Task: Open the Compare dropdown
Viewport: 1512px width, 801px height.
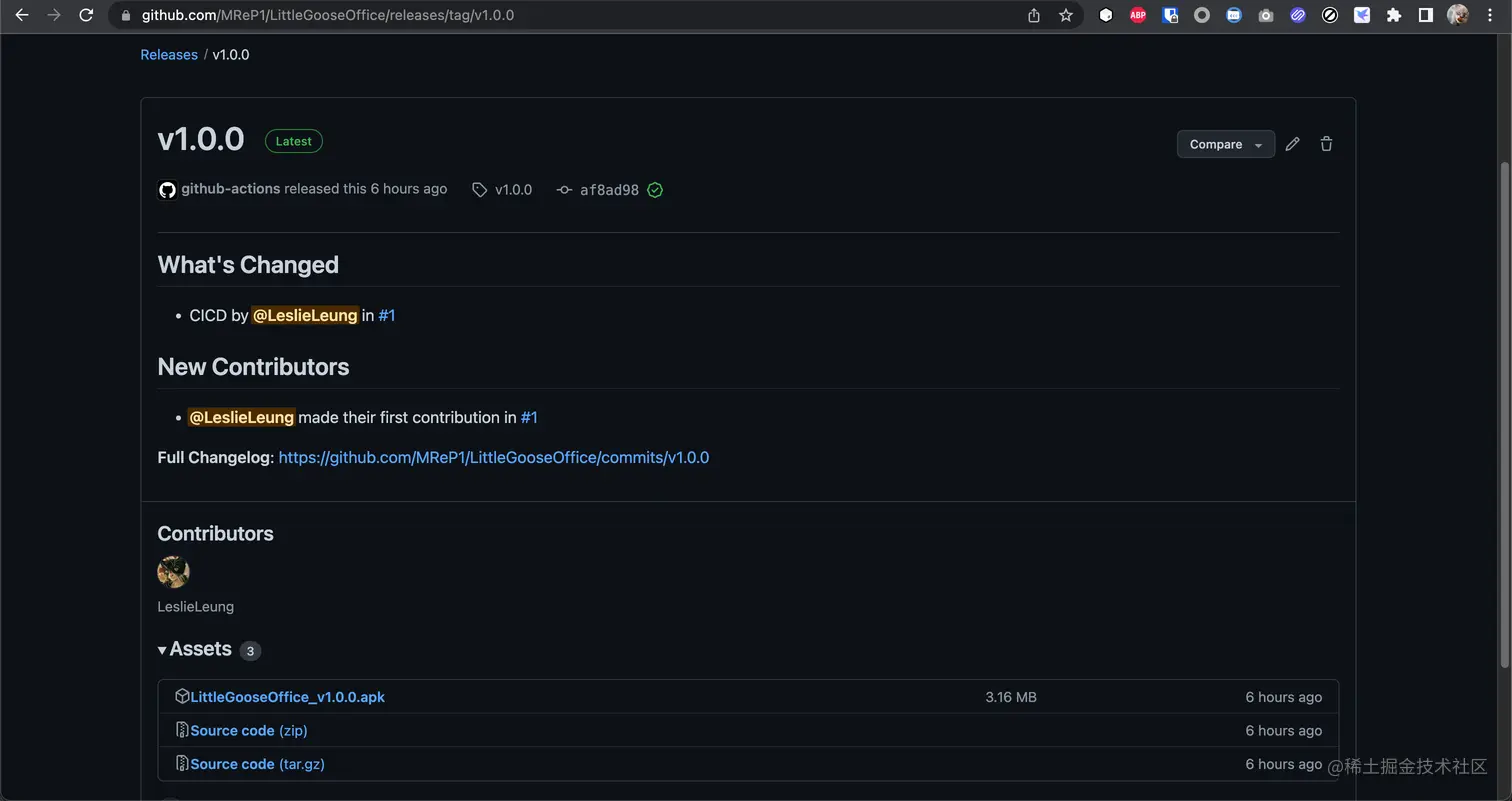Action: [1225, 144]
